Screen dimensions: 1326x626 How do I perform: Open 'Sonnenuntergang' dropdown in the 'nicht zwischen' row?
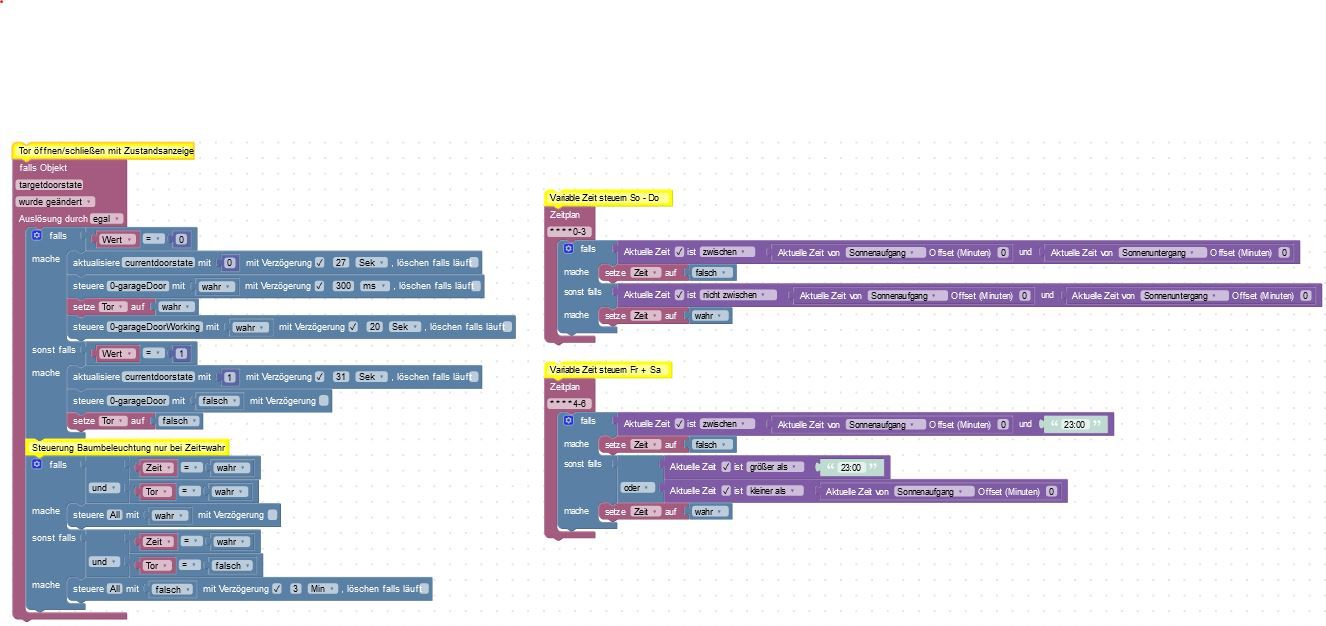coord(1185,295)
